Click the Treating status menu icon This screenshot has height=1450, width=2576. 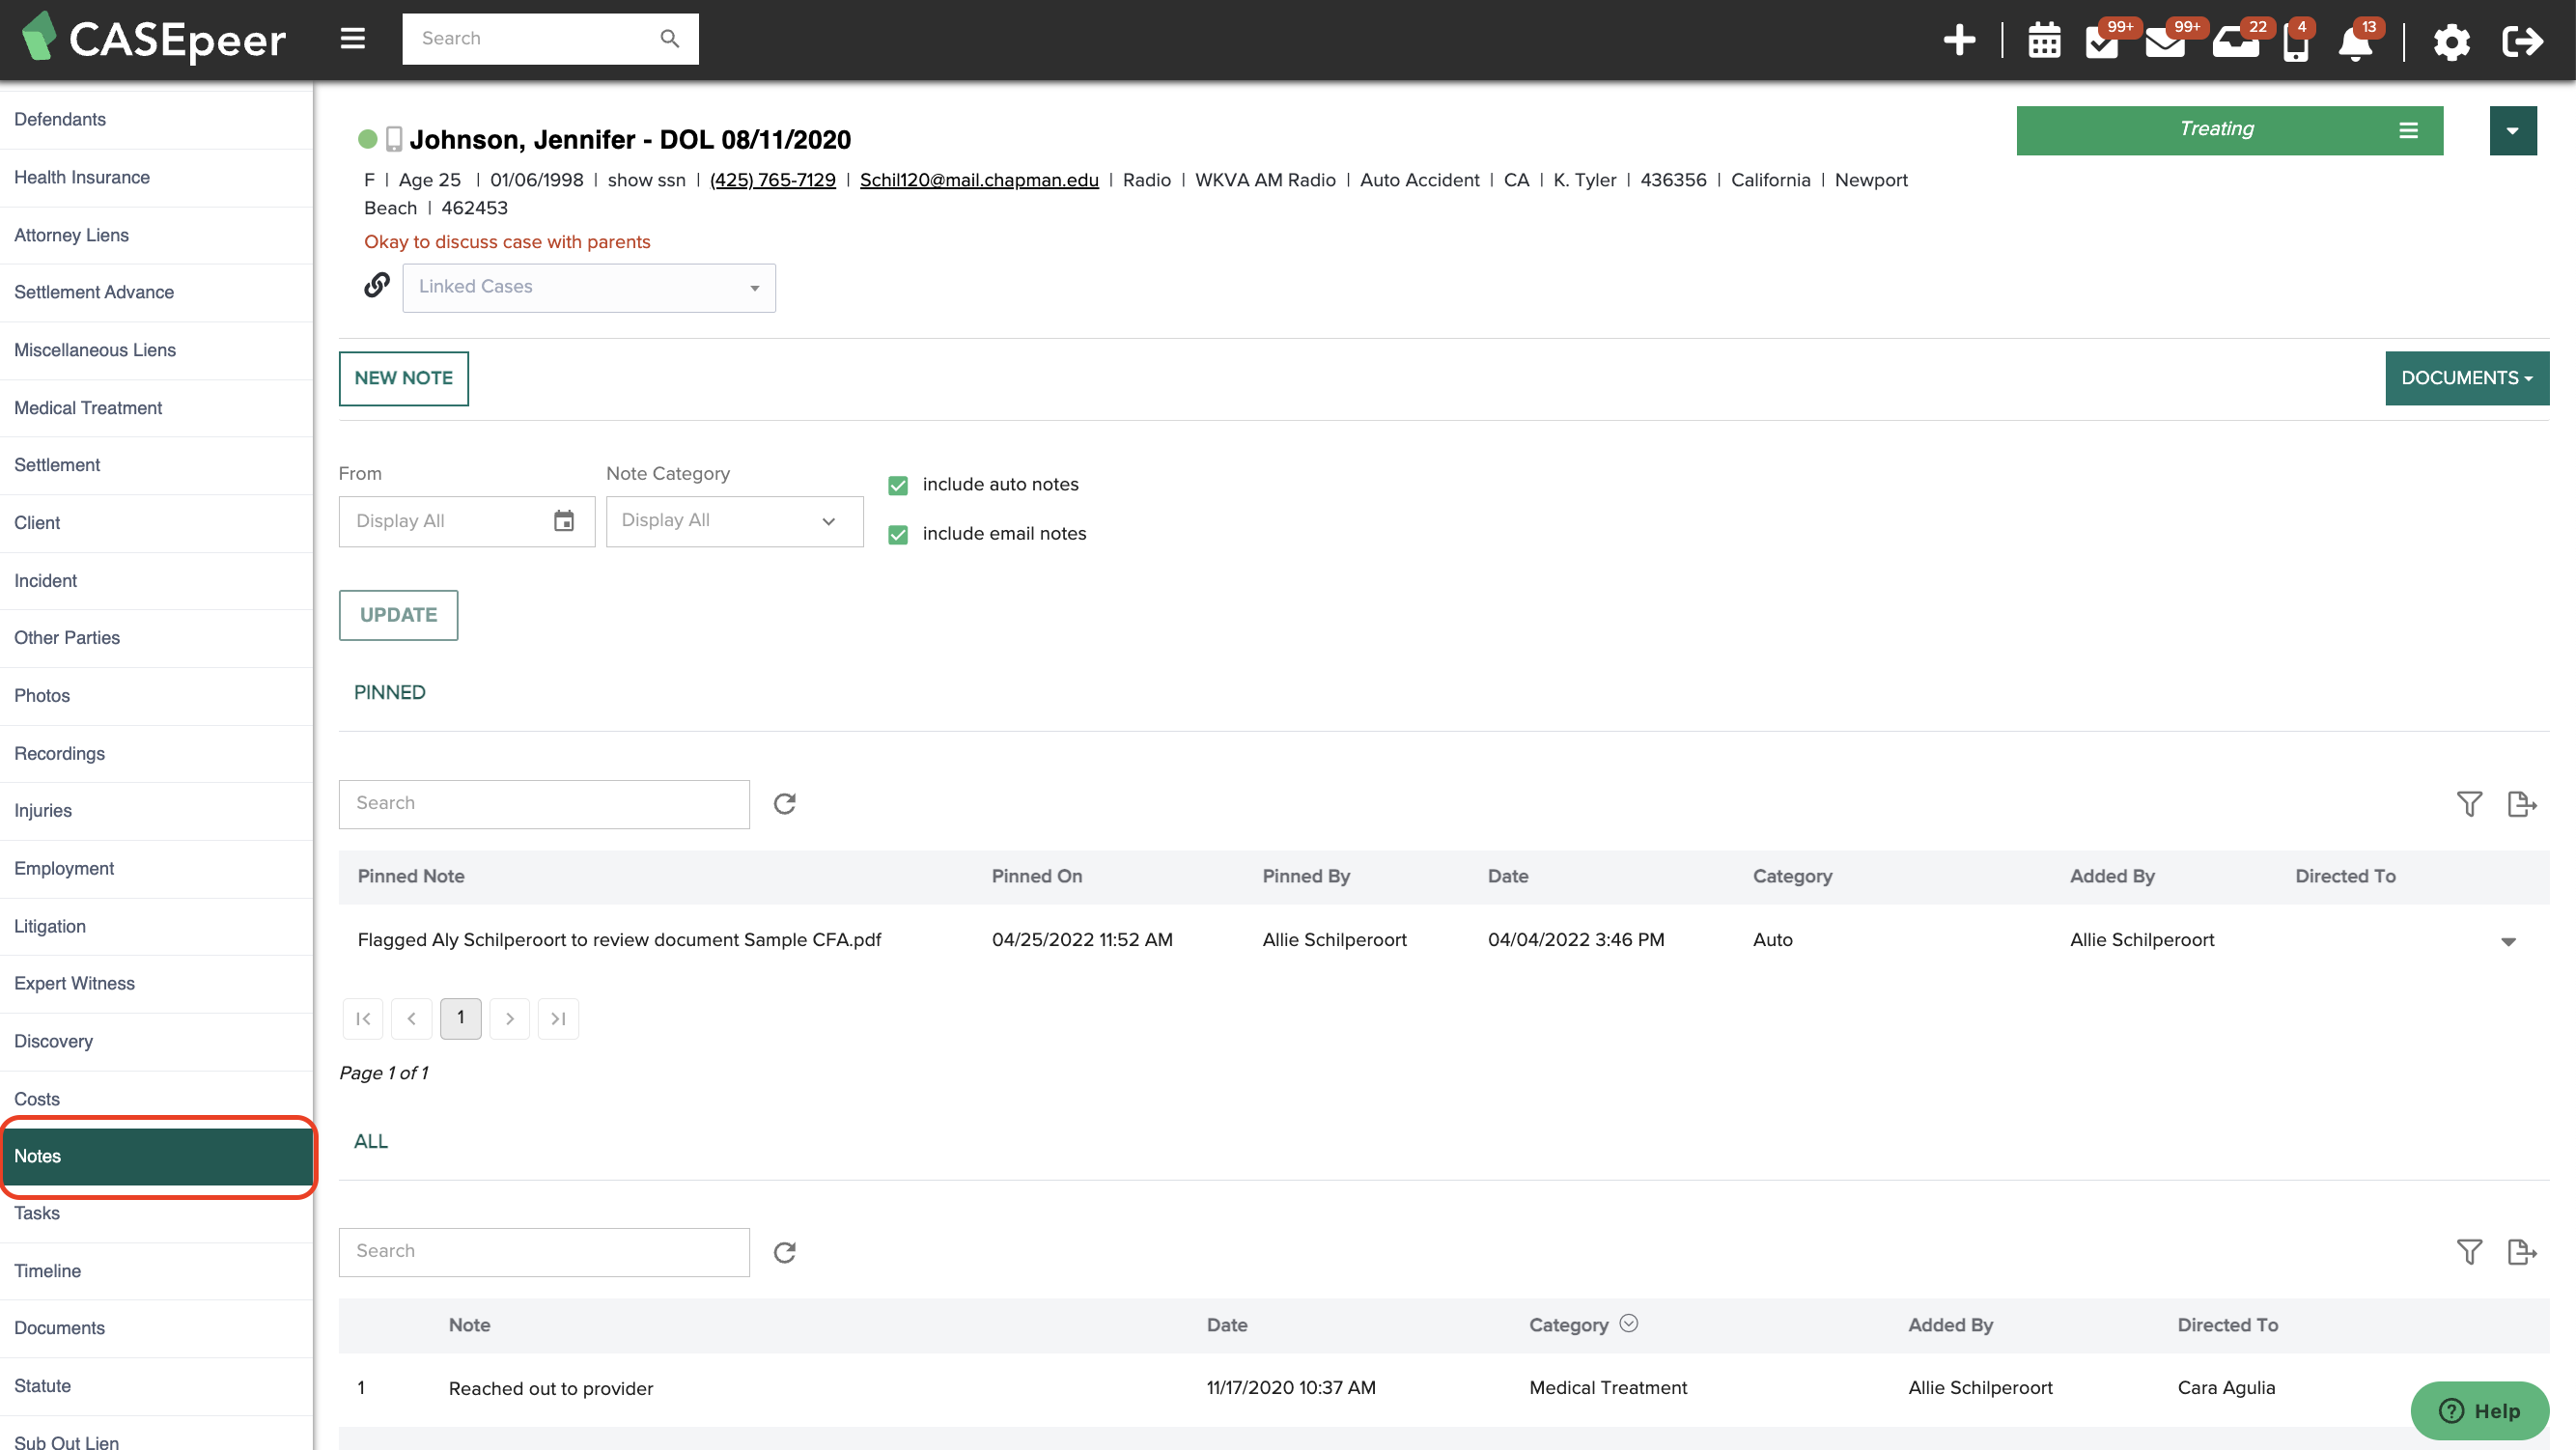pyautogui.click(x=2408, y=130)
